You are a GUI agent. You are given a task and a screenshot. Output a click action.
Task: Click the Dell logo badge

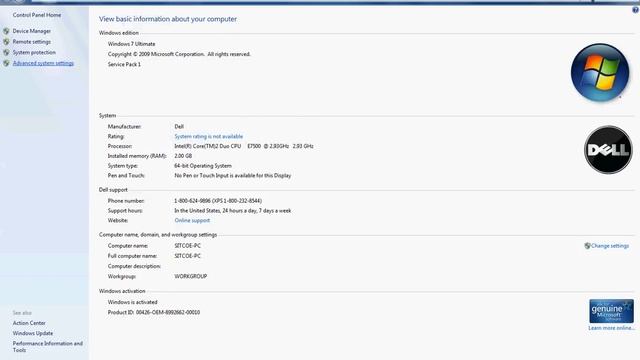[x=608, y=150]
